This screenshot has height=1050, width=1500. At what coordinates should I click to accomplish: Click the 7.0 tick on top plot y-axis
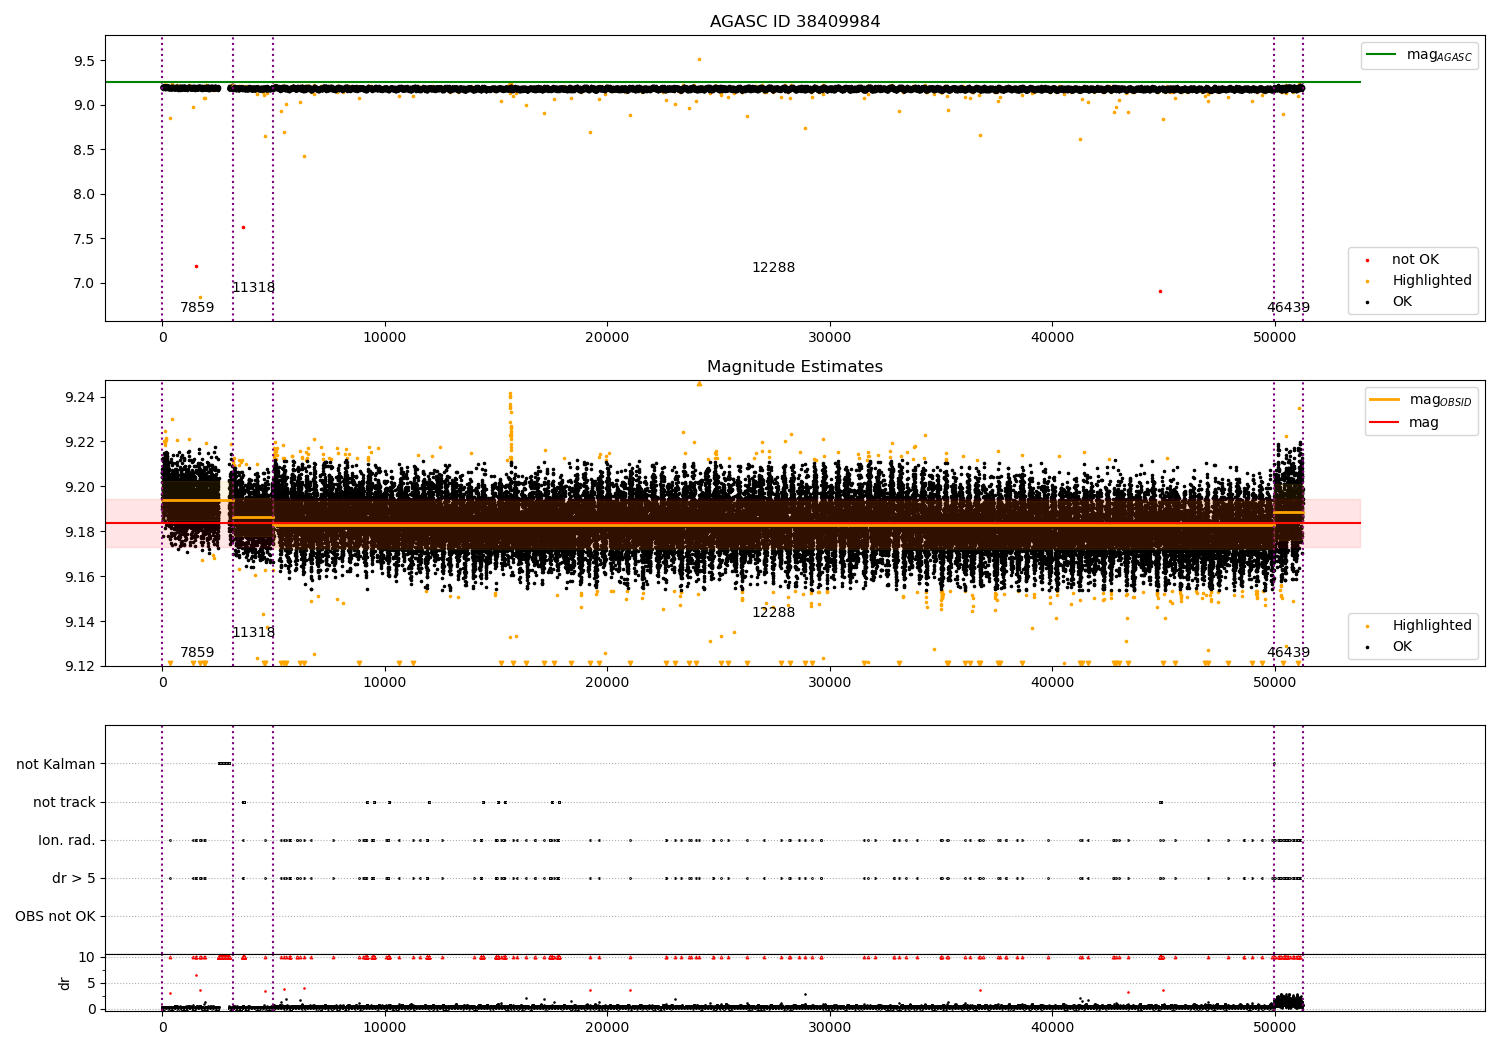[x=84, y=284]
